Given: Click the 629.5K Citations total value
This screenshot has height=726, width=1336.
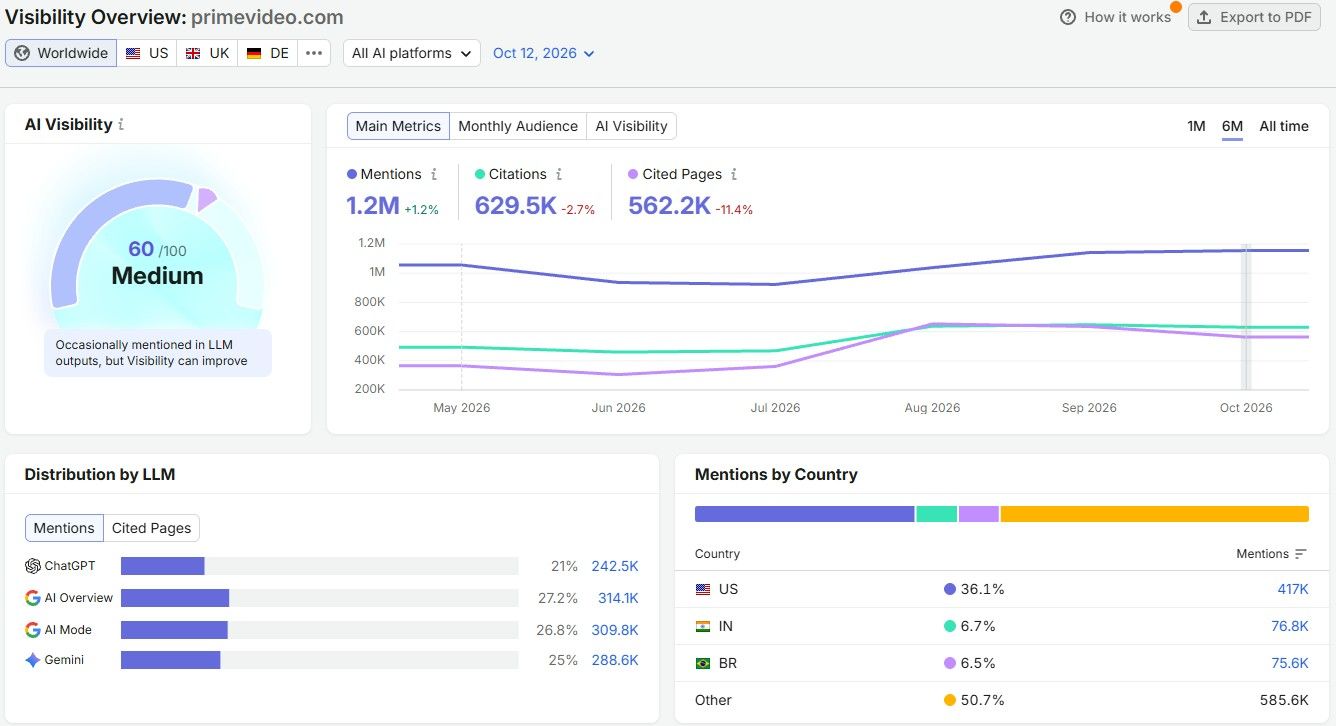Looking at the screenshot, I should tap(515, 206).
